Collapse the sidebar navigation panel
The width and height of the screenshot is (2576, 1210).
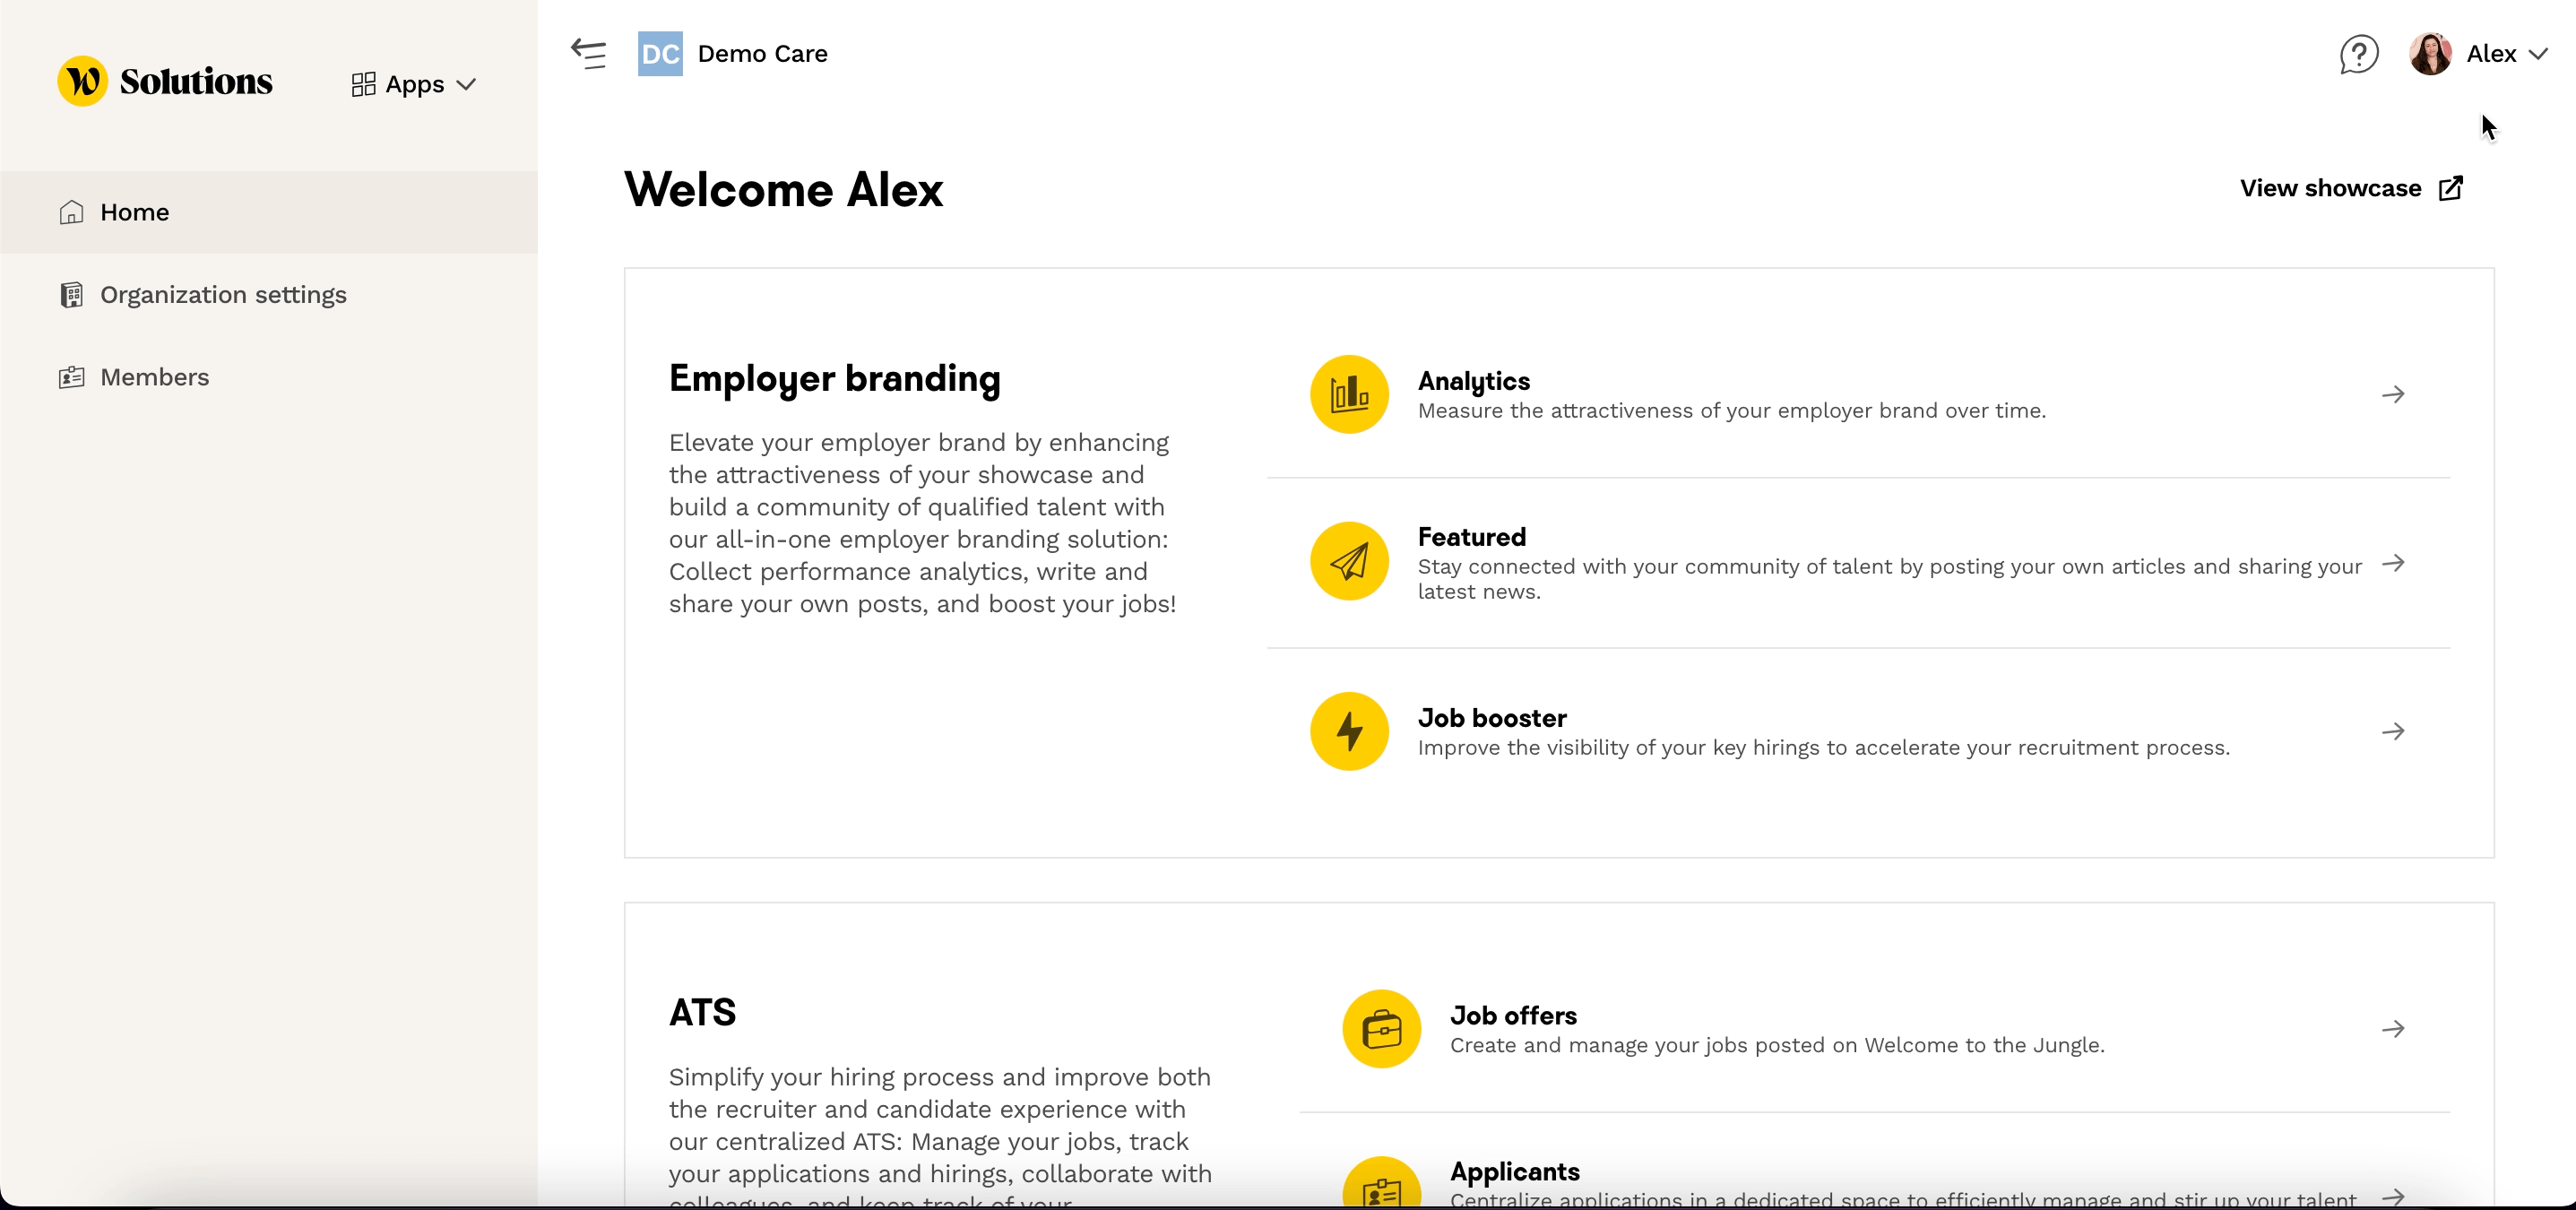588,53
